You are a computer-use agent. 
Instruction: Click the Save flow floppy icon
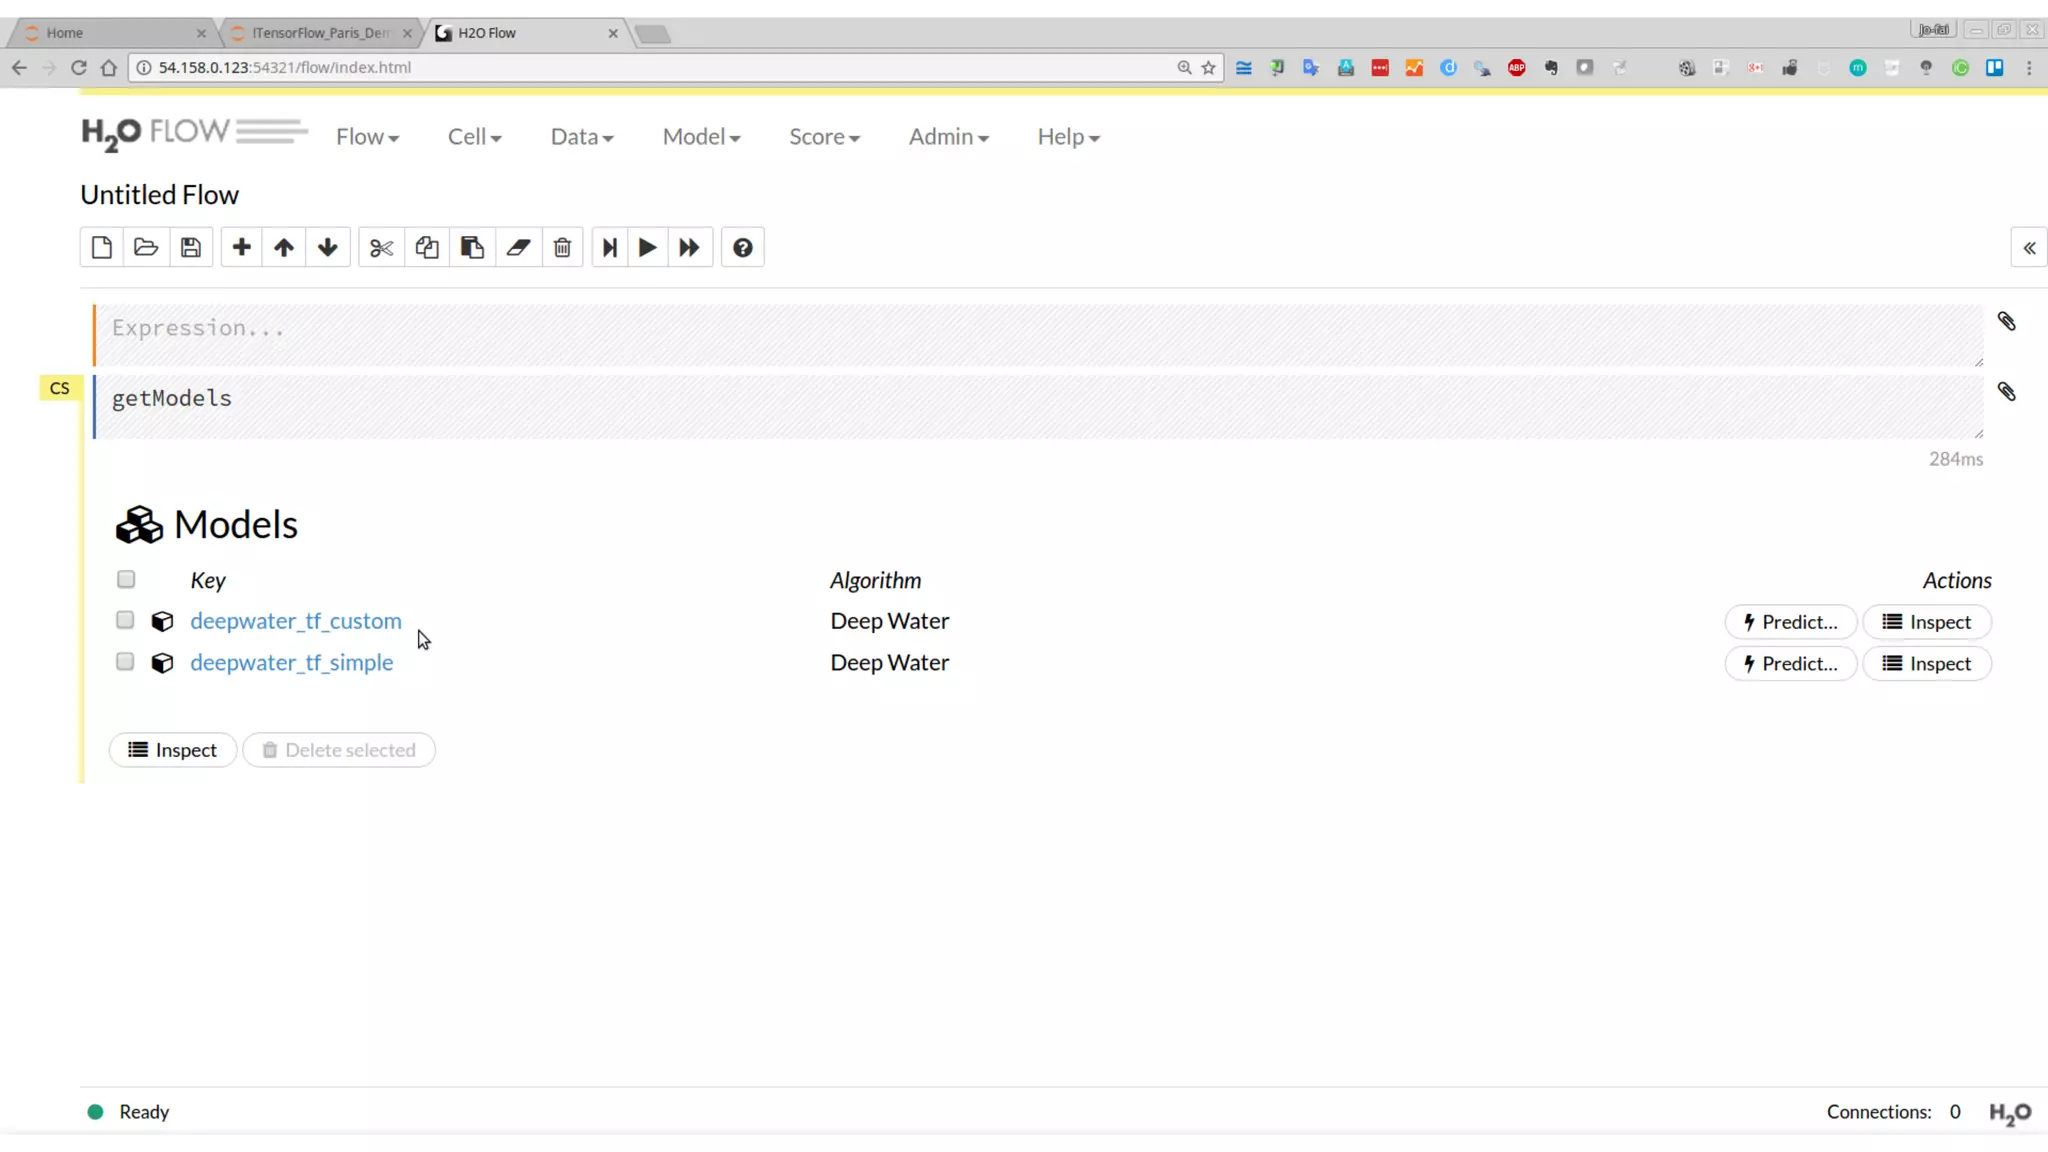pos(190,247)
